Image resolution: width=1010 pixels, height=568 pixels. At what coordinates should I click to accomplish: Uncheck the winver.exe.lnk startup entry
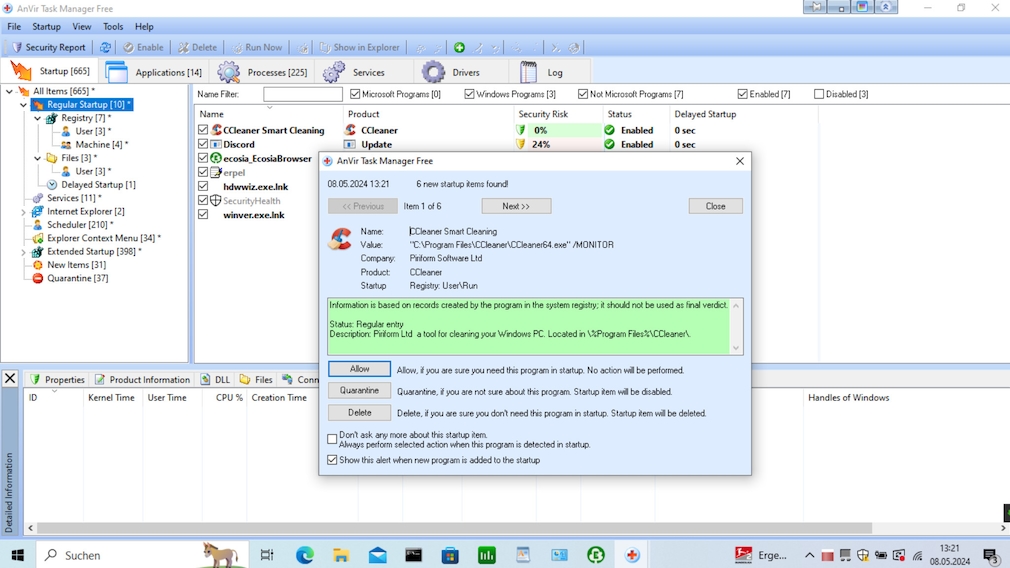click(203, 215)
